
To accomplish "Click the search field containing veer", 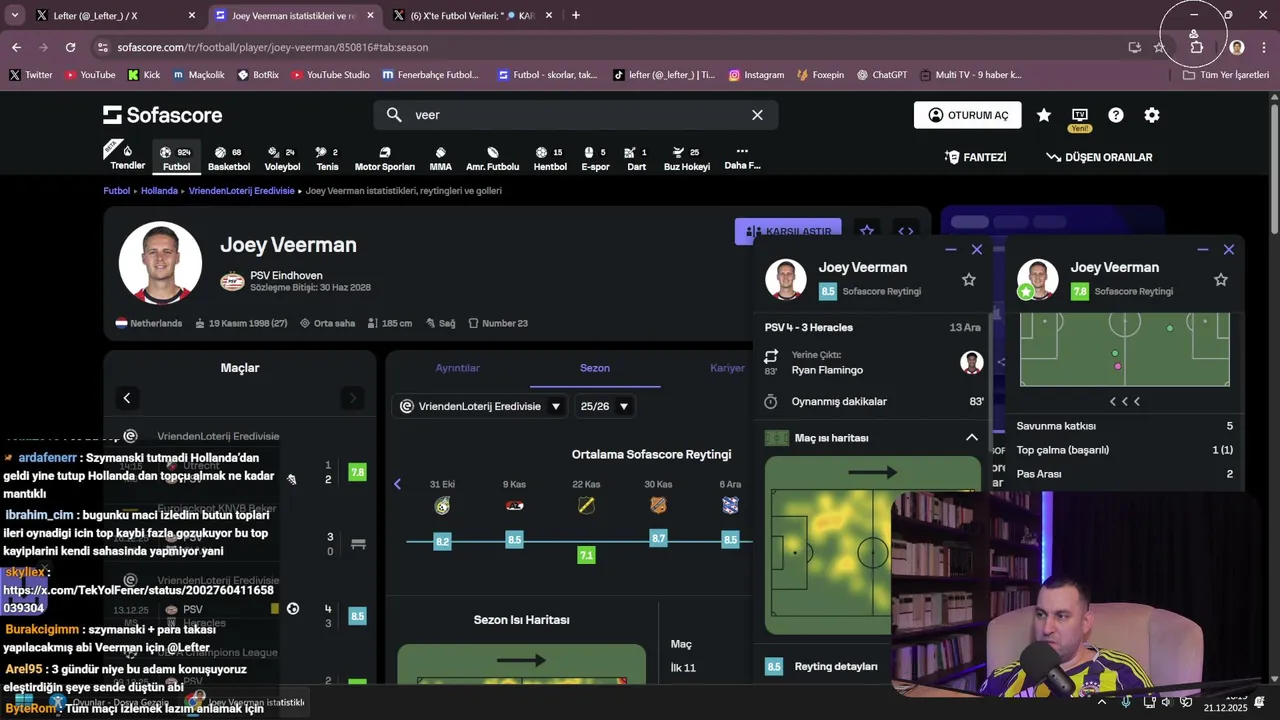I will [575, 115].
